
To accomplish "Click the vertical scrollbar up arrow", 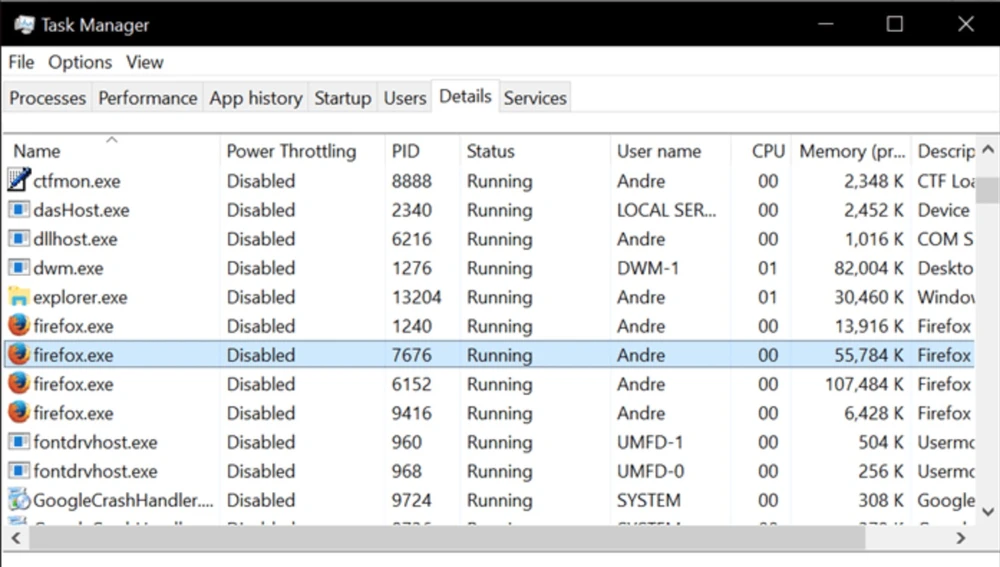I will (x=988, y=150).
